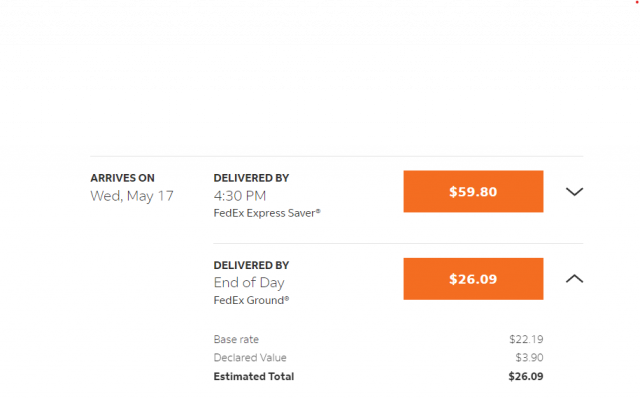
Task: Click the Estimated Total label
Action: (x=253, y=376)
